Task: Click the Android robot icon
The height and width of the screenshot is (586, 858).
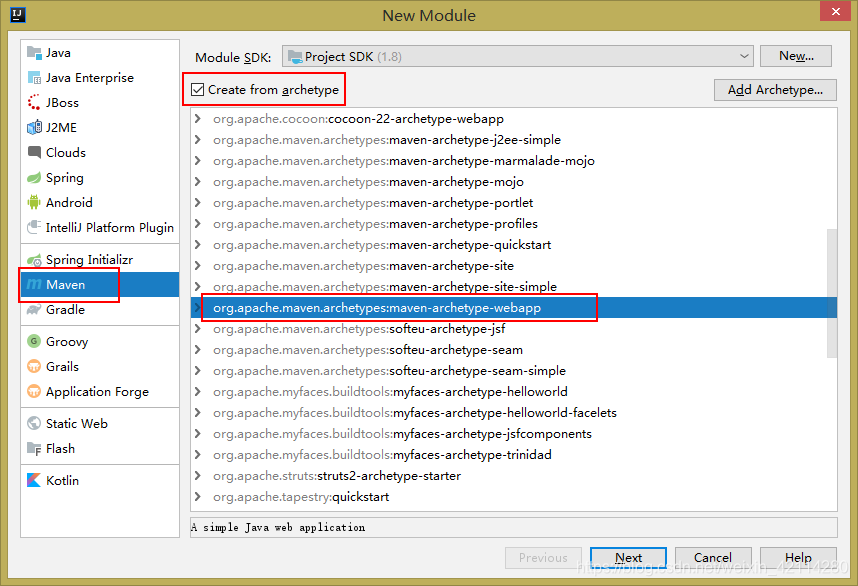Action: [34, 202]
